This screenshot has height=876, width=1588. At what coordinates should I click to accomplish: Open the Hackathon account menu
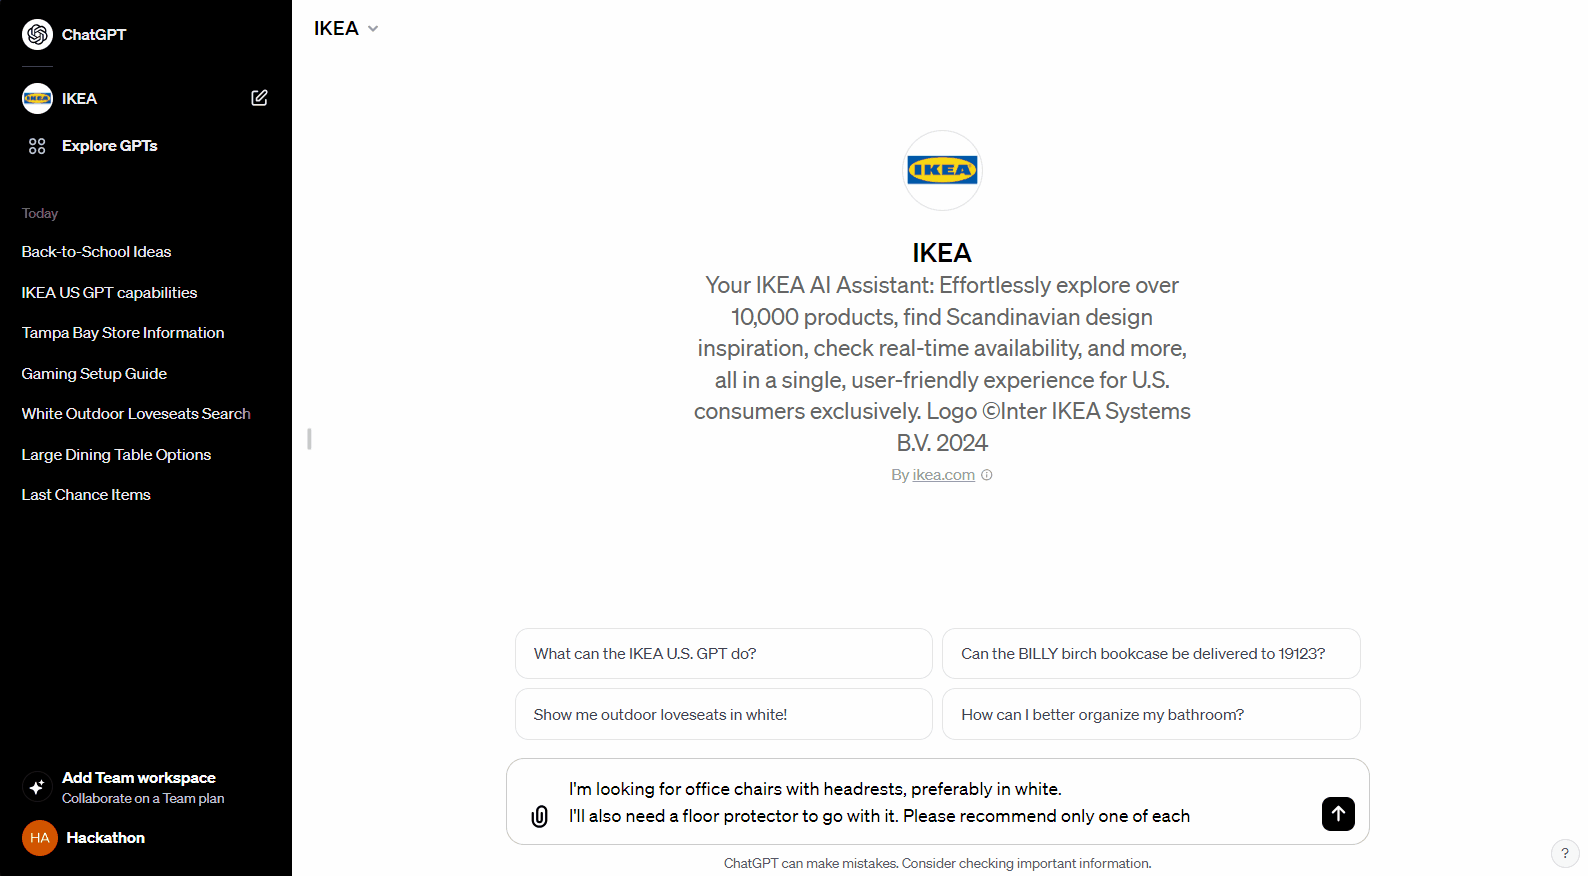point(84,838)
